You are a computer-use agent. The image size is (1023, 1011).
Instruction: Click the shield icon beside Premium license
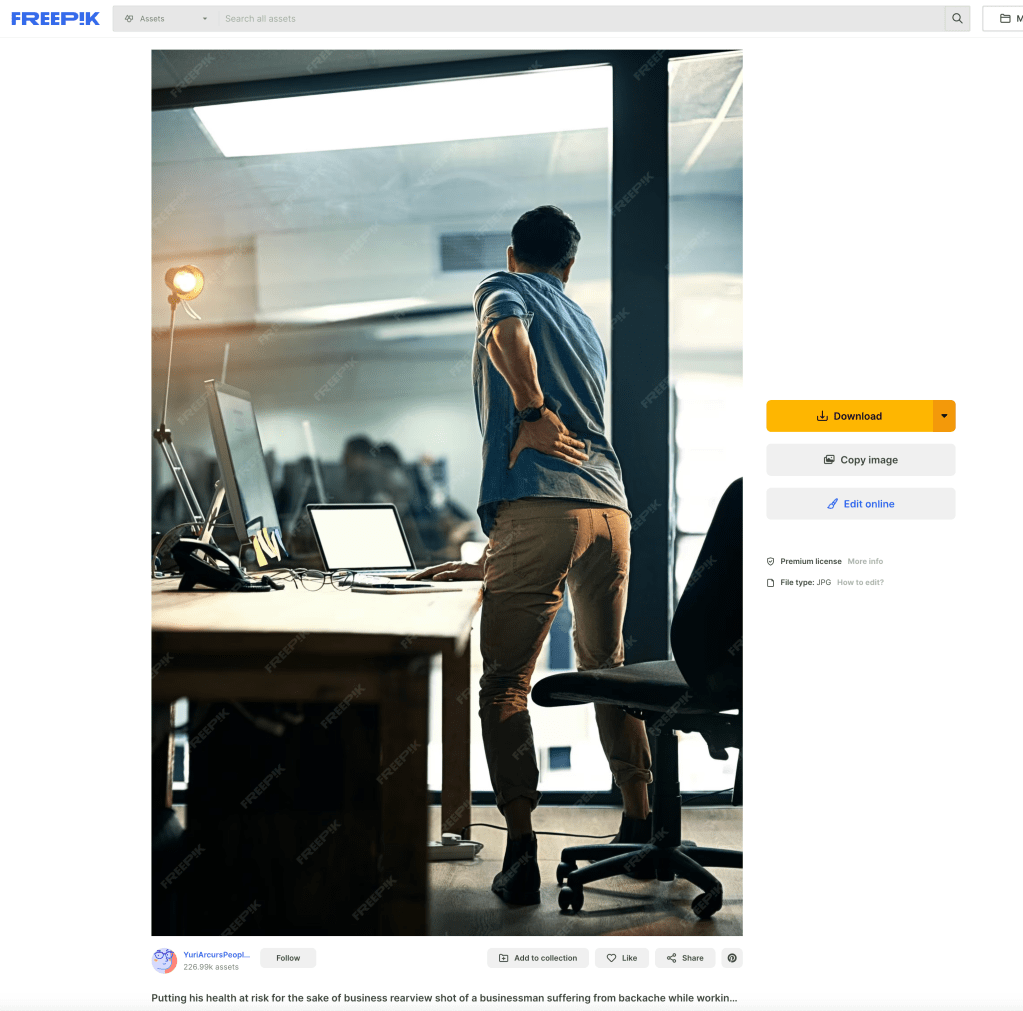tap(770, 562)
